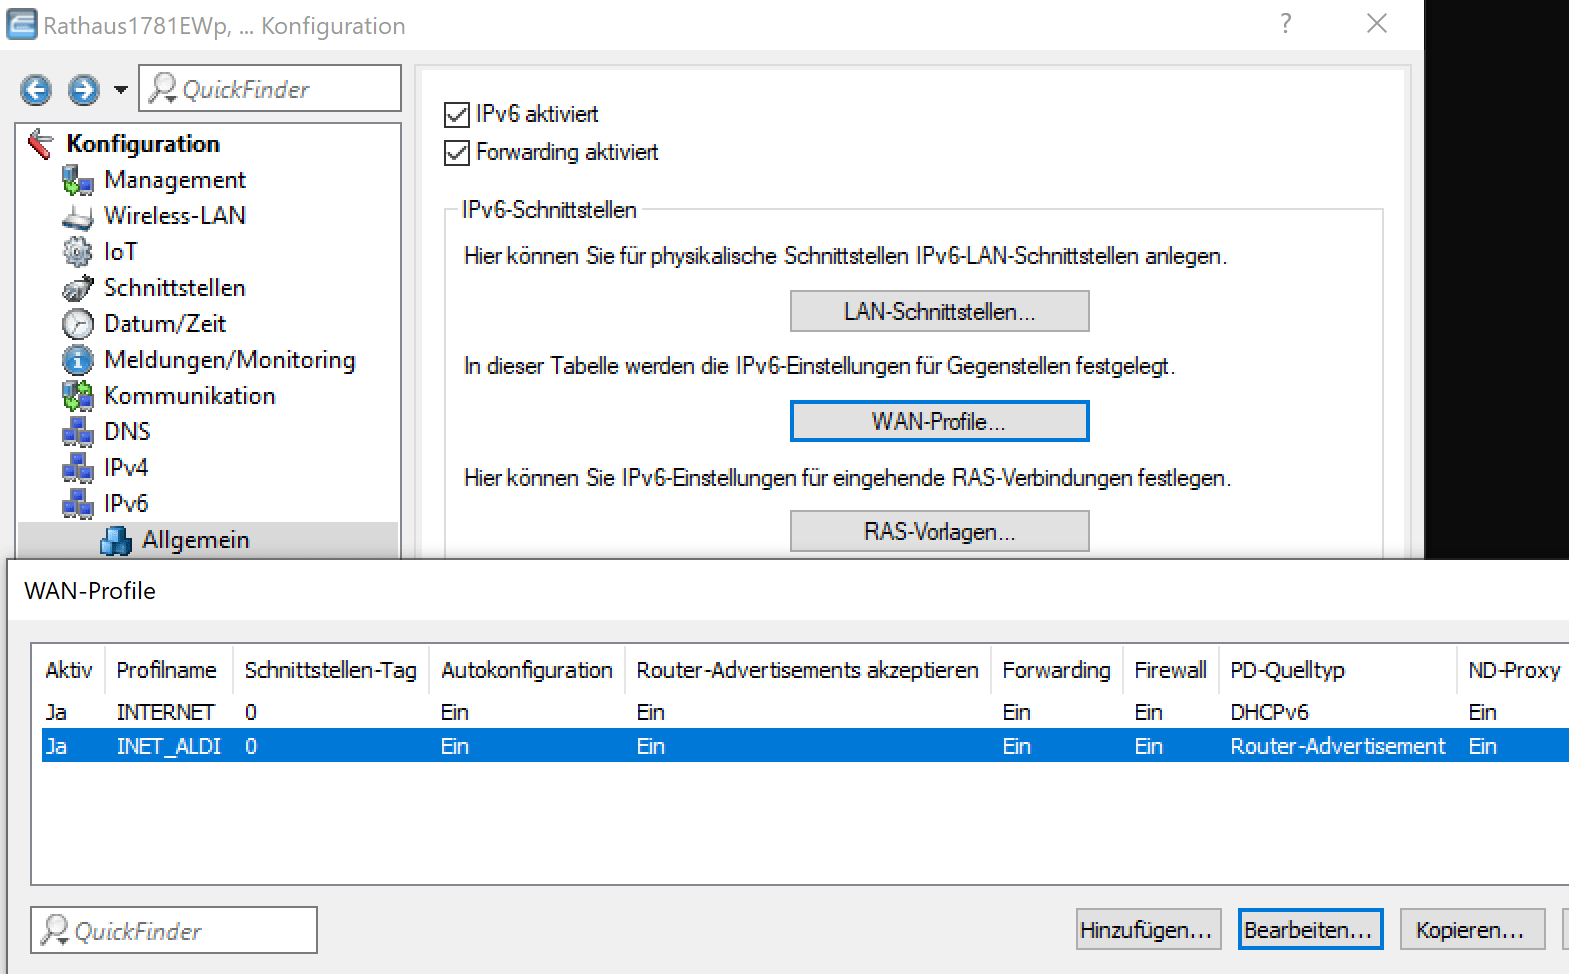1569x974 pixels.
Task: Toggle the IPv6 aktiviert checkbox
Action: [x=457, y=115]
